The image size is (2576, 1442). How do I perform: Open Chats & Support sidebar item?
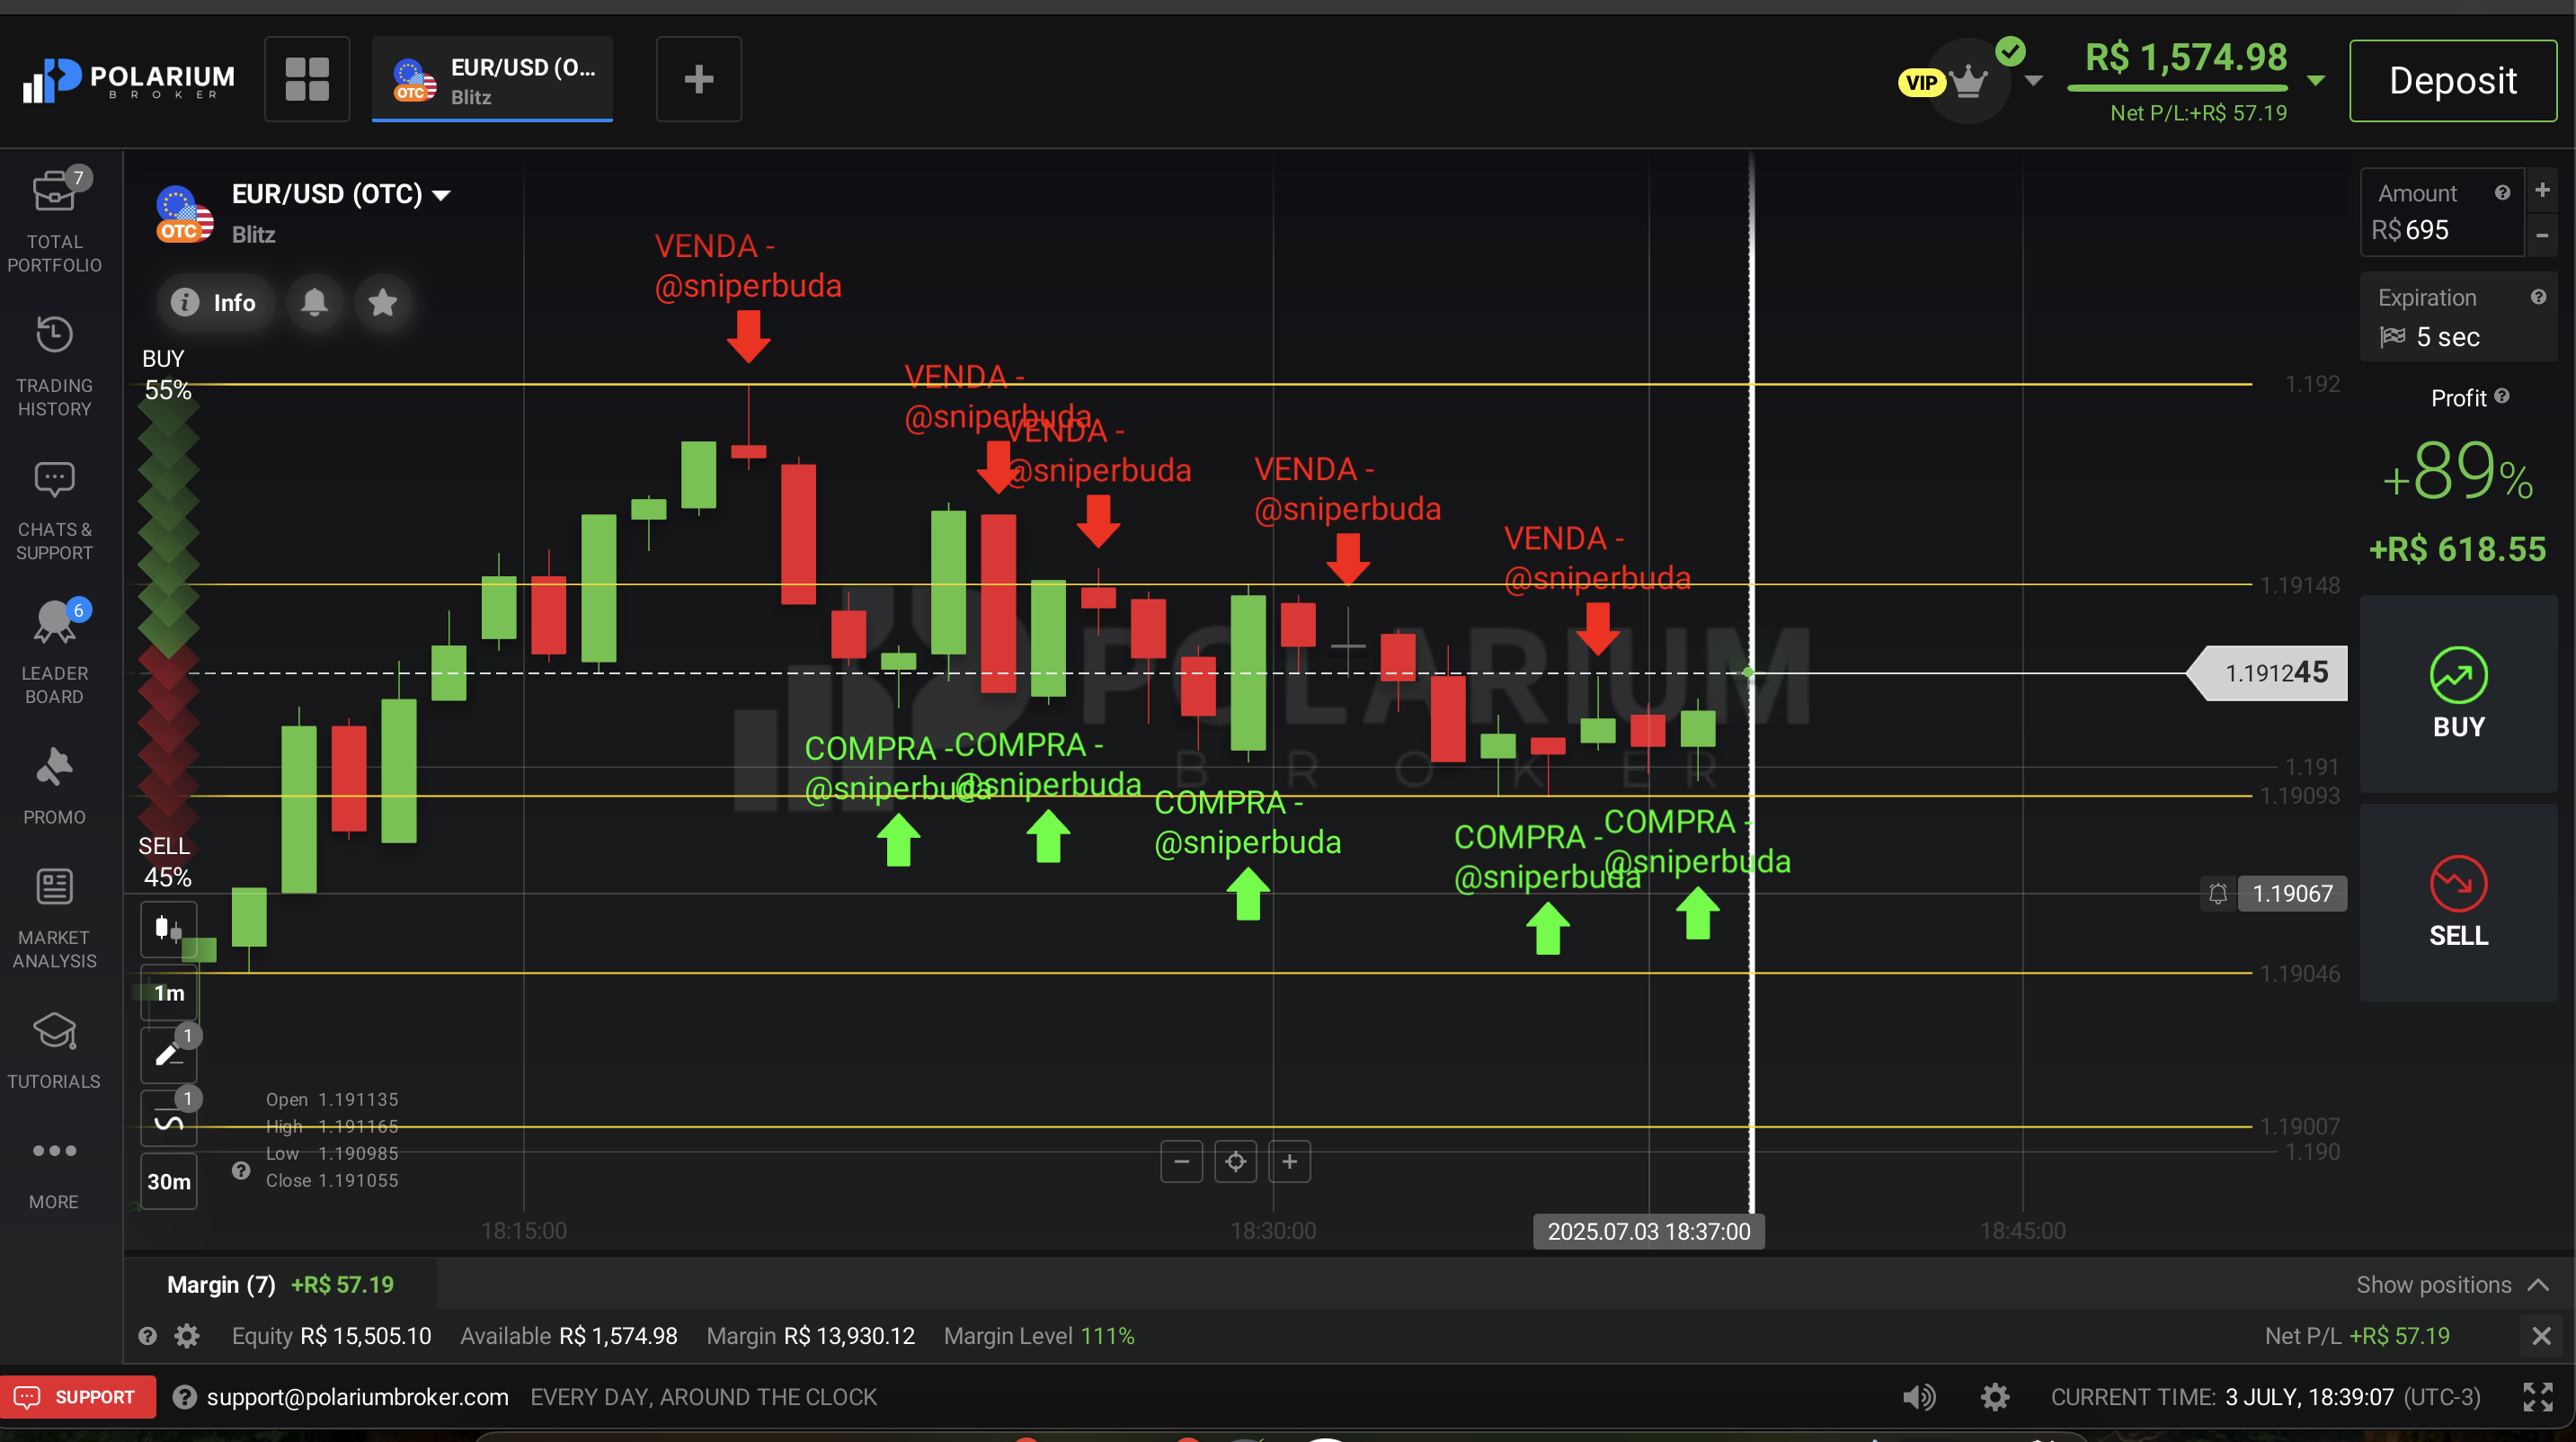(x=54, y=510)
